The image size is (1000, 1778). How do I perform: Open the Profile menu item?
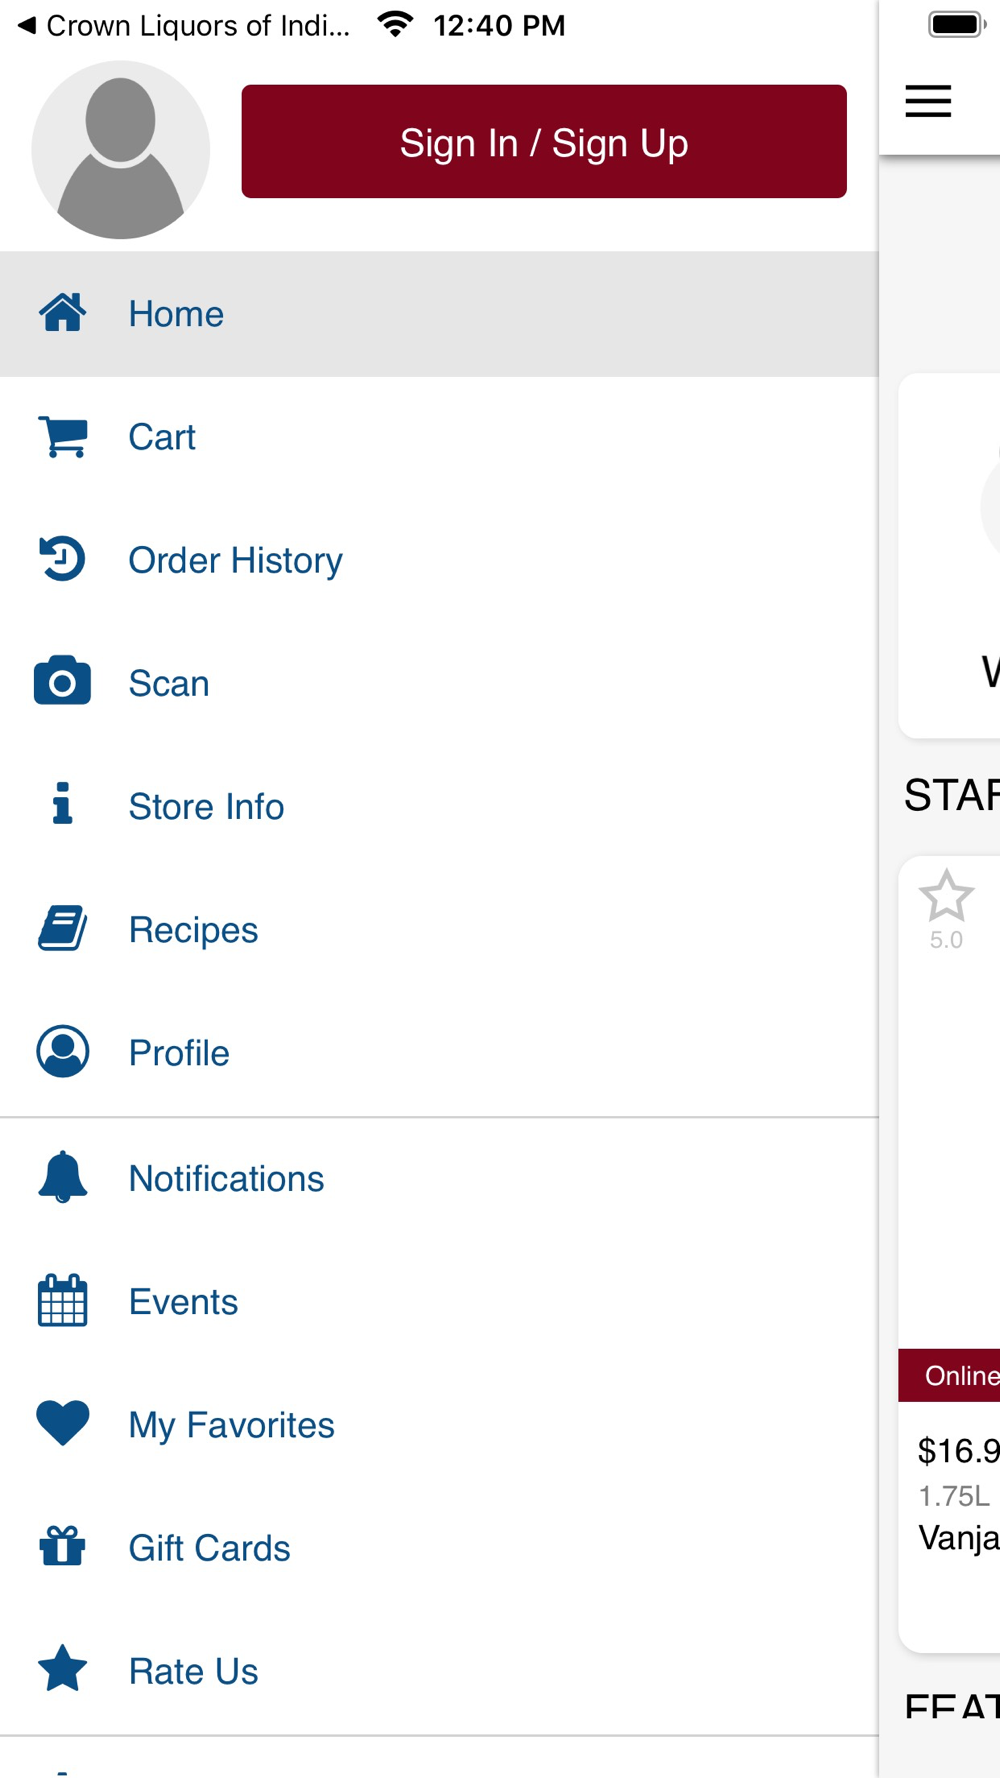(179, 1053)
